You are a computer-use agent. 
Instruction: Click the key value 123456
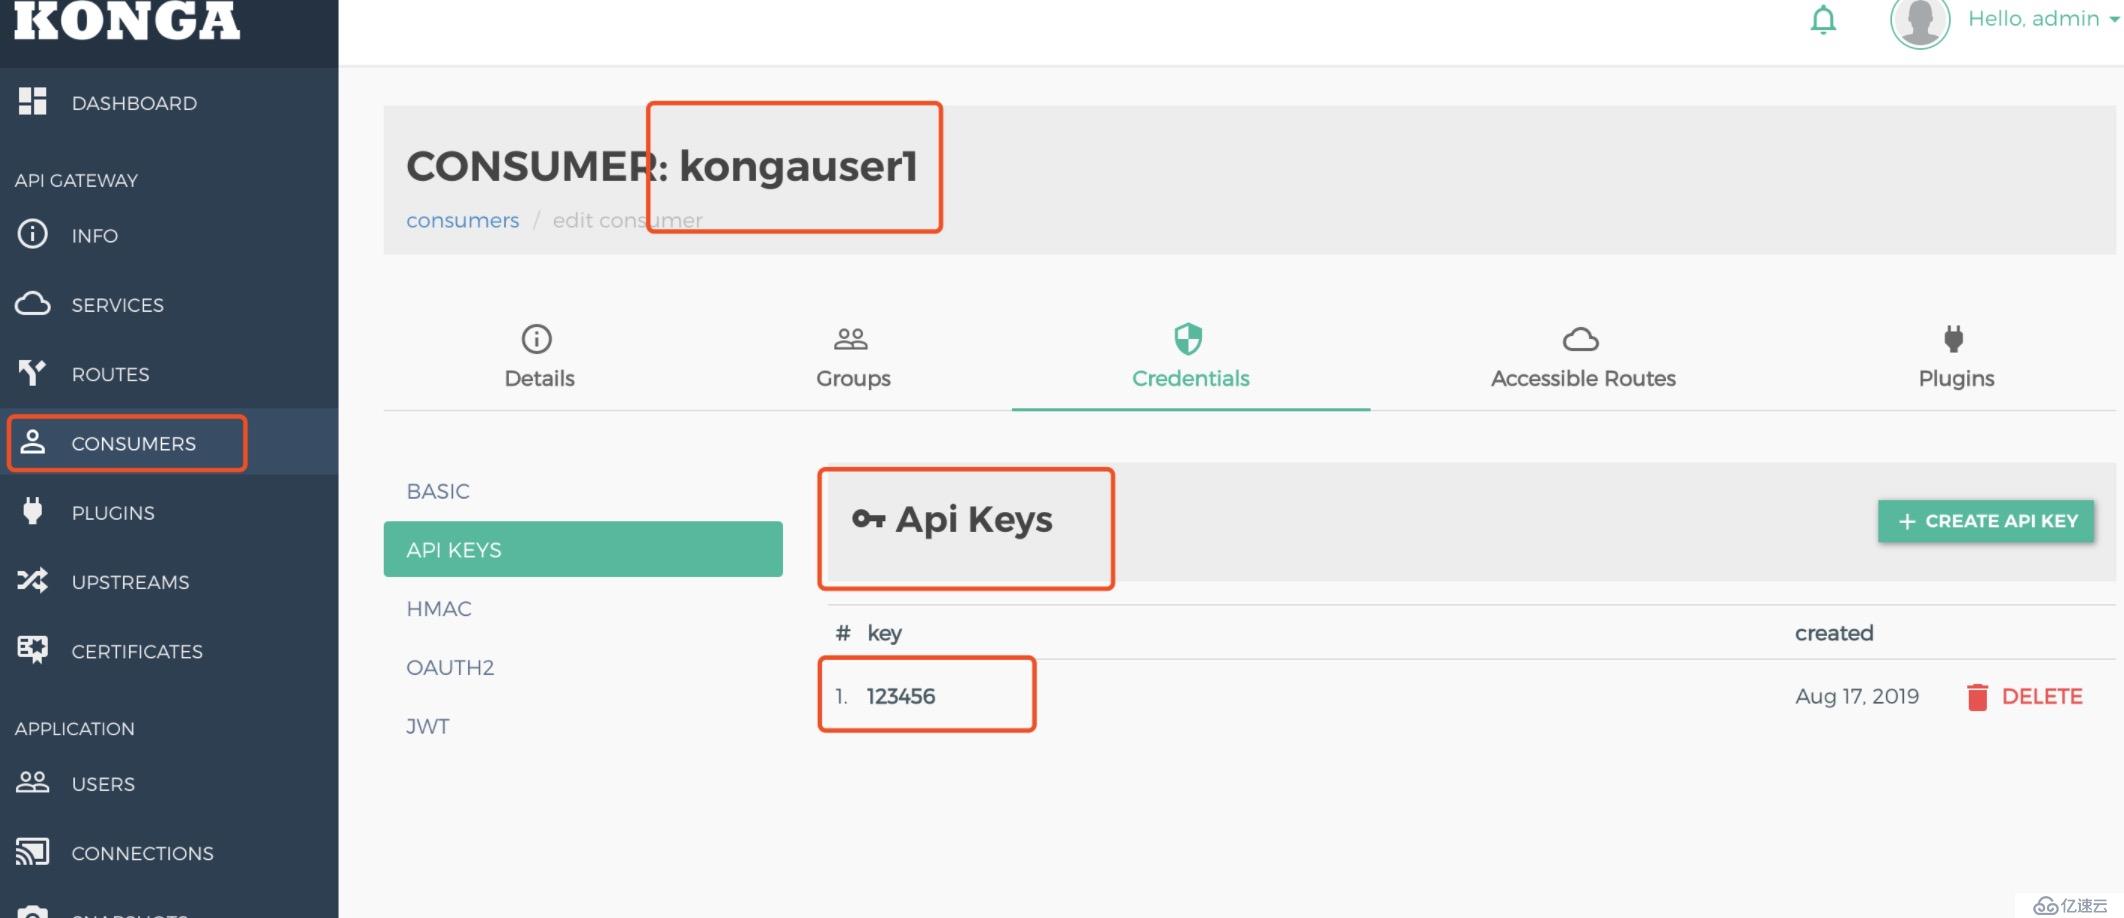pyautogui.click(x=901, y=696)
